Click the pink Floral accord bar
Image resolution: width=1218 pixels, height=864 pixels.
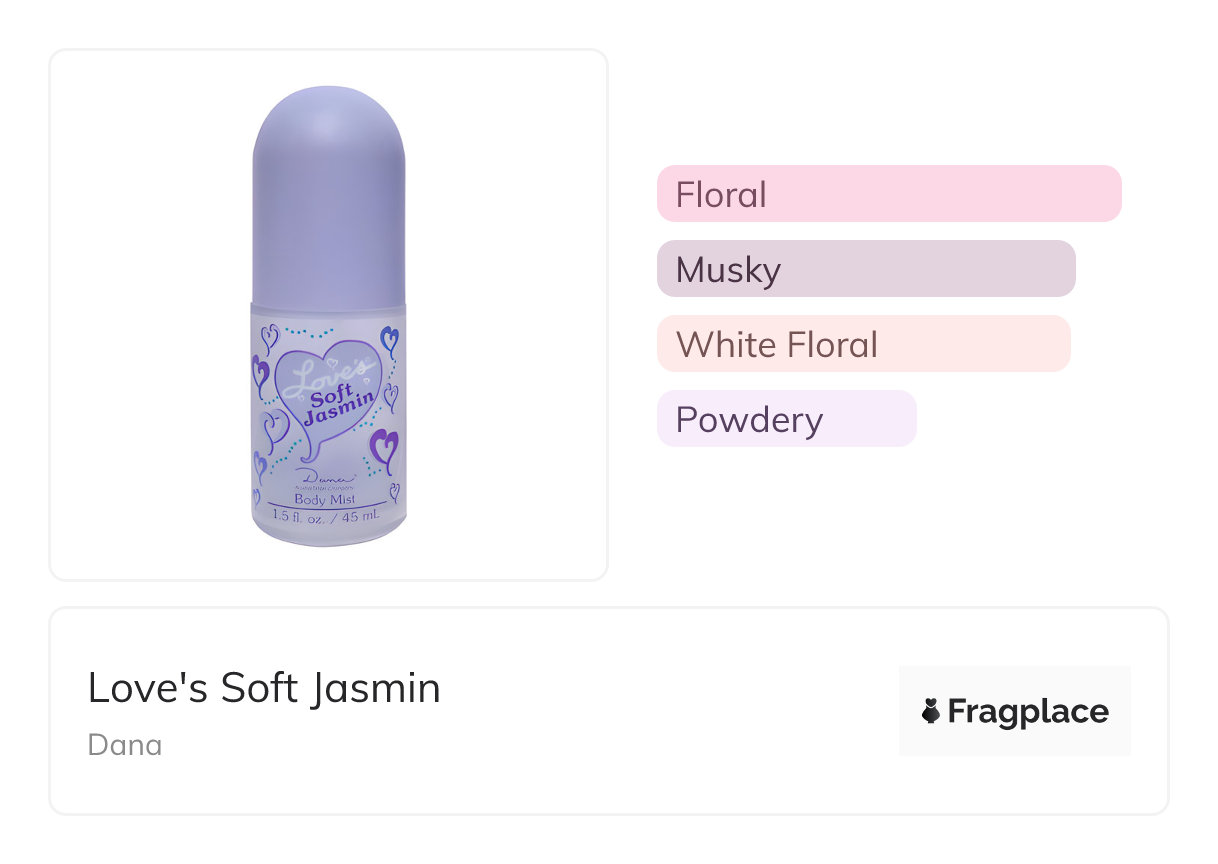[888, 193]
